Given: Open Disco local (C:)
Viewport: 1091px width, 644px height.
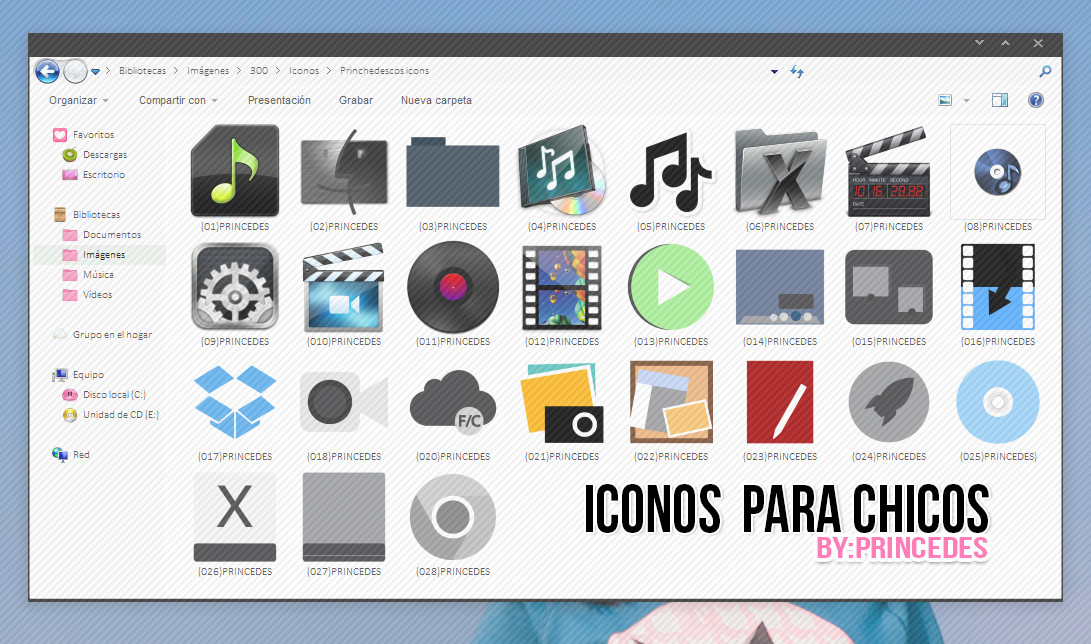Looking at the screenshot, I should (x=114, y=395).
